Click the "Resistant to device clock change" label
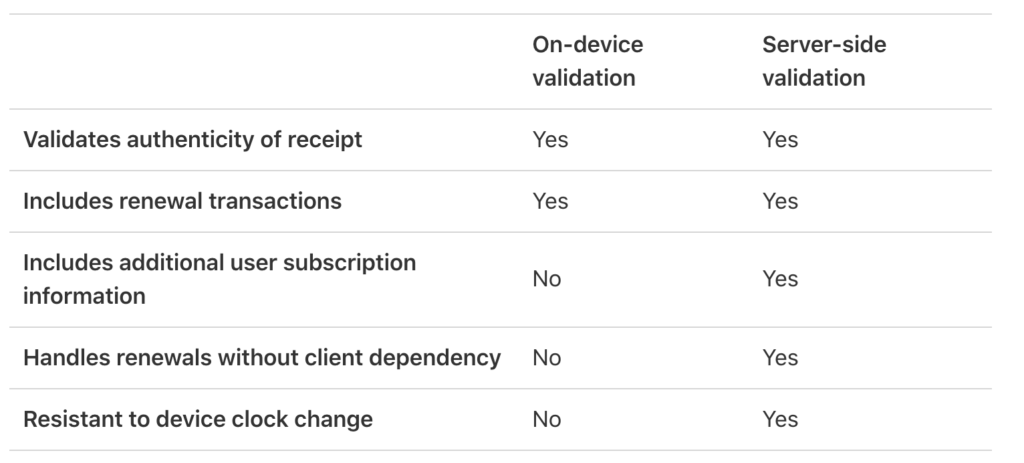1024x463 pixels. [x=198, y=419]
